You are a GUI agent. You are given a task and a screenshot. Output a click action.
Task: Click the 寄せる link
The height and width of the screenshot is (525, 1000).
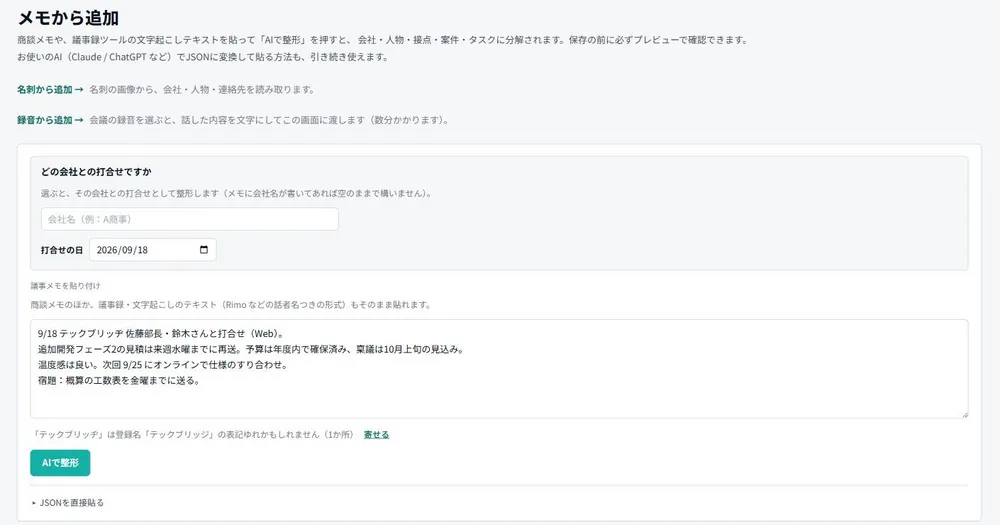[376, 434]
